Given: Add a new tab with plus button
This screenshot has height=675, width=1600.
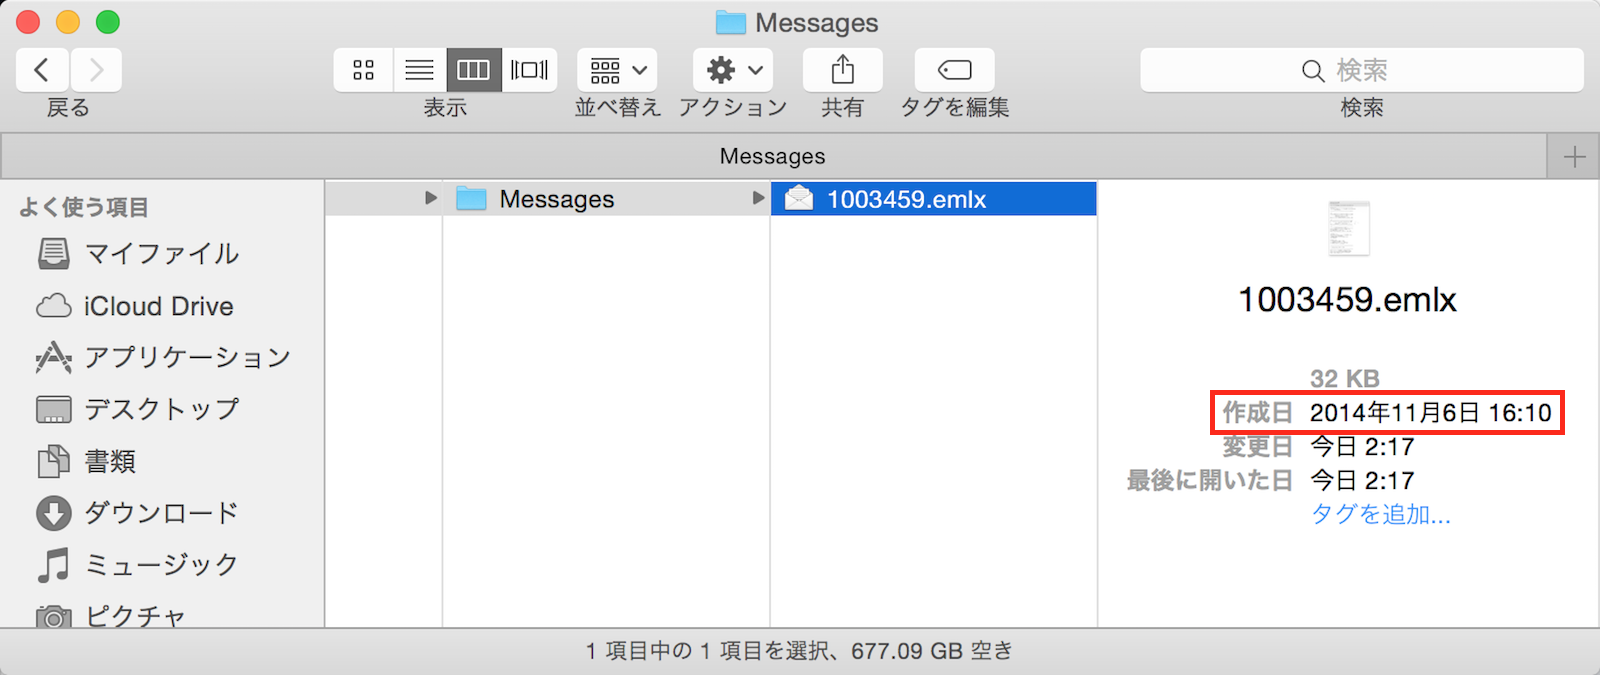Looking at the screenshot, I should [1574, 157].
